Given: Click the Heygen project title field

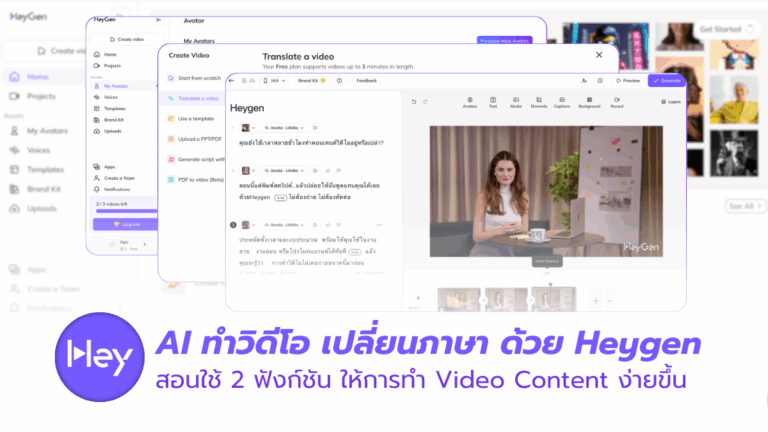Looking at the screenshot, I should pos(247,108).
